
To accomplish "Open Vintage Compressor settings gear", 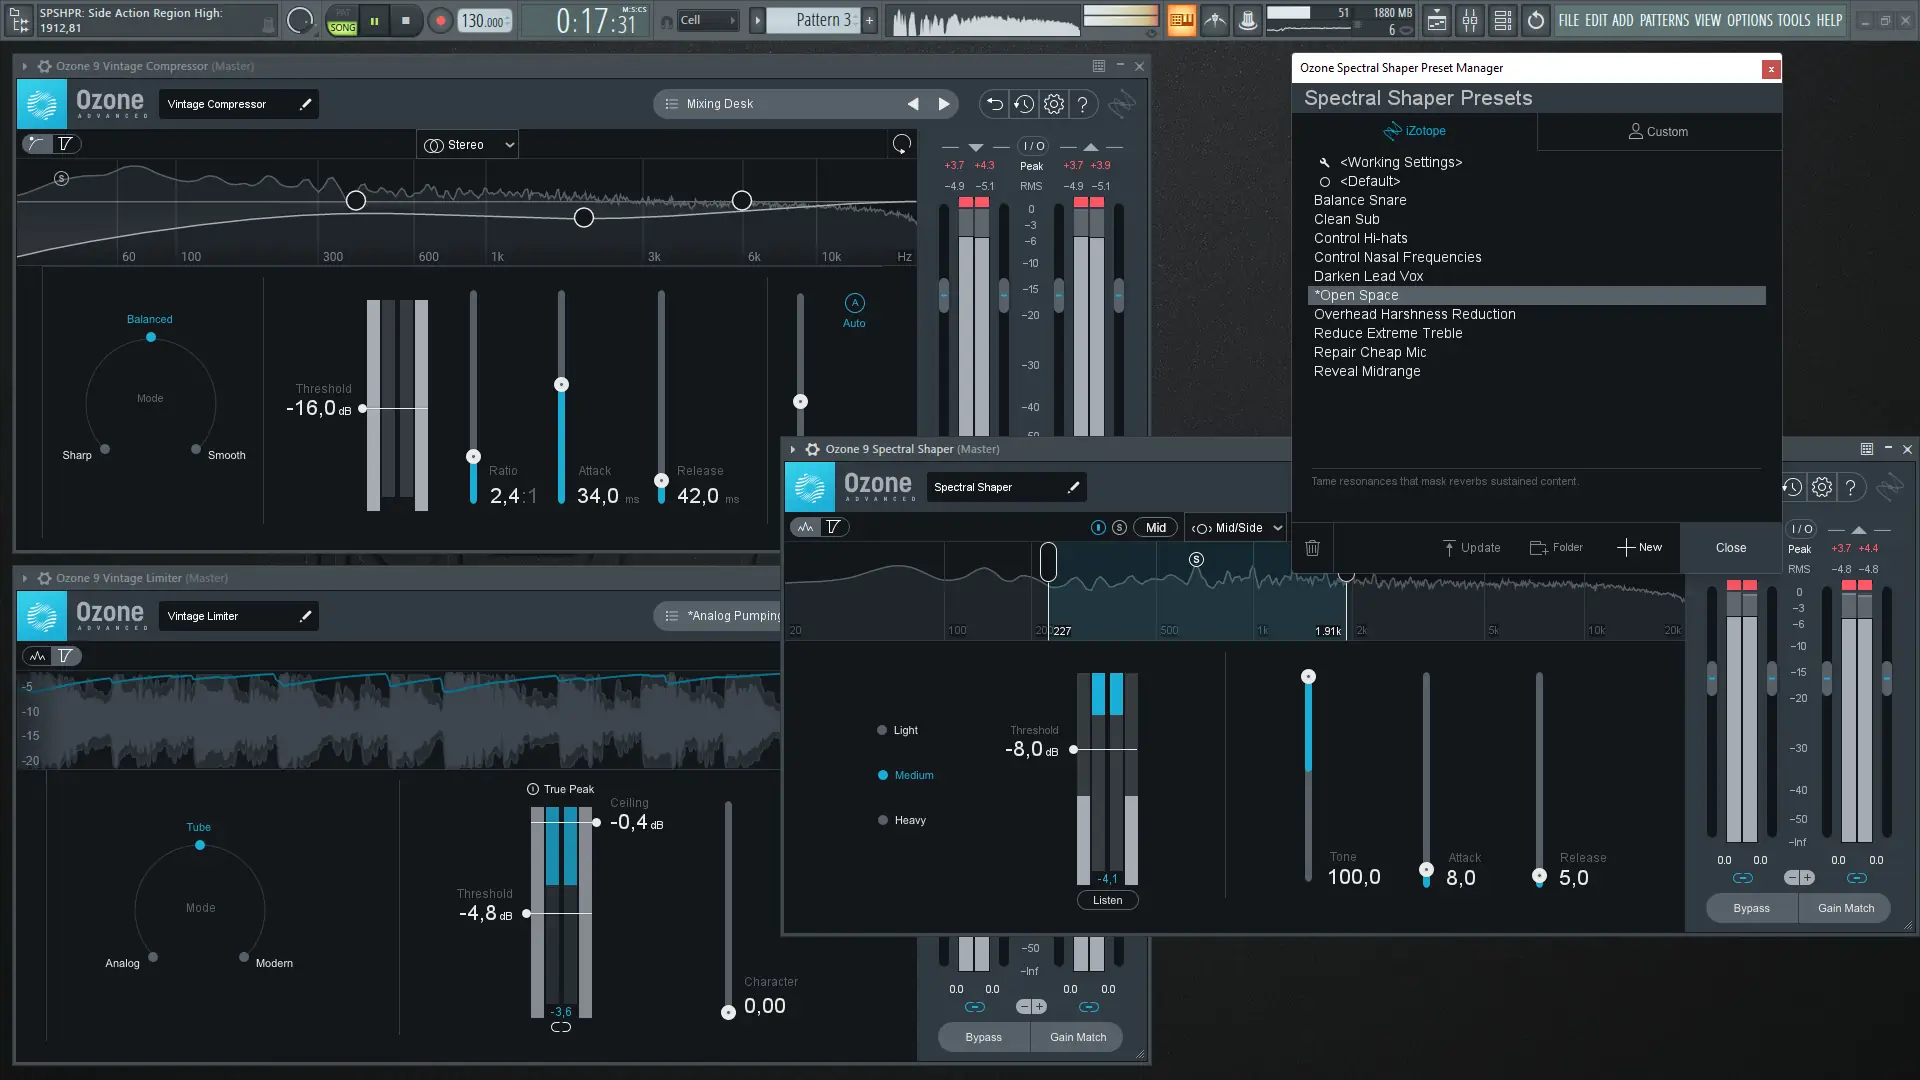I will pyautogui.click(x=1054, y=104).
